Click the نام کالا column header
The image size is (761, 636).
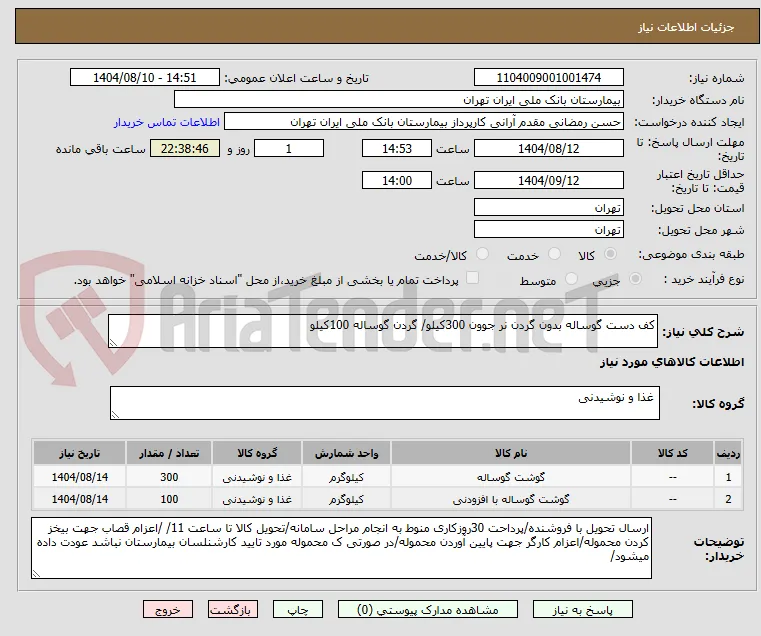tap(511, 453)
